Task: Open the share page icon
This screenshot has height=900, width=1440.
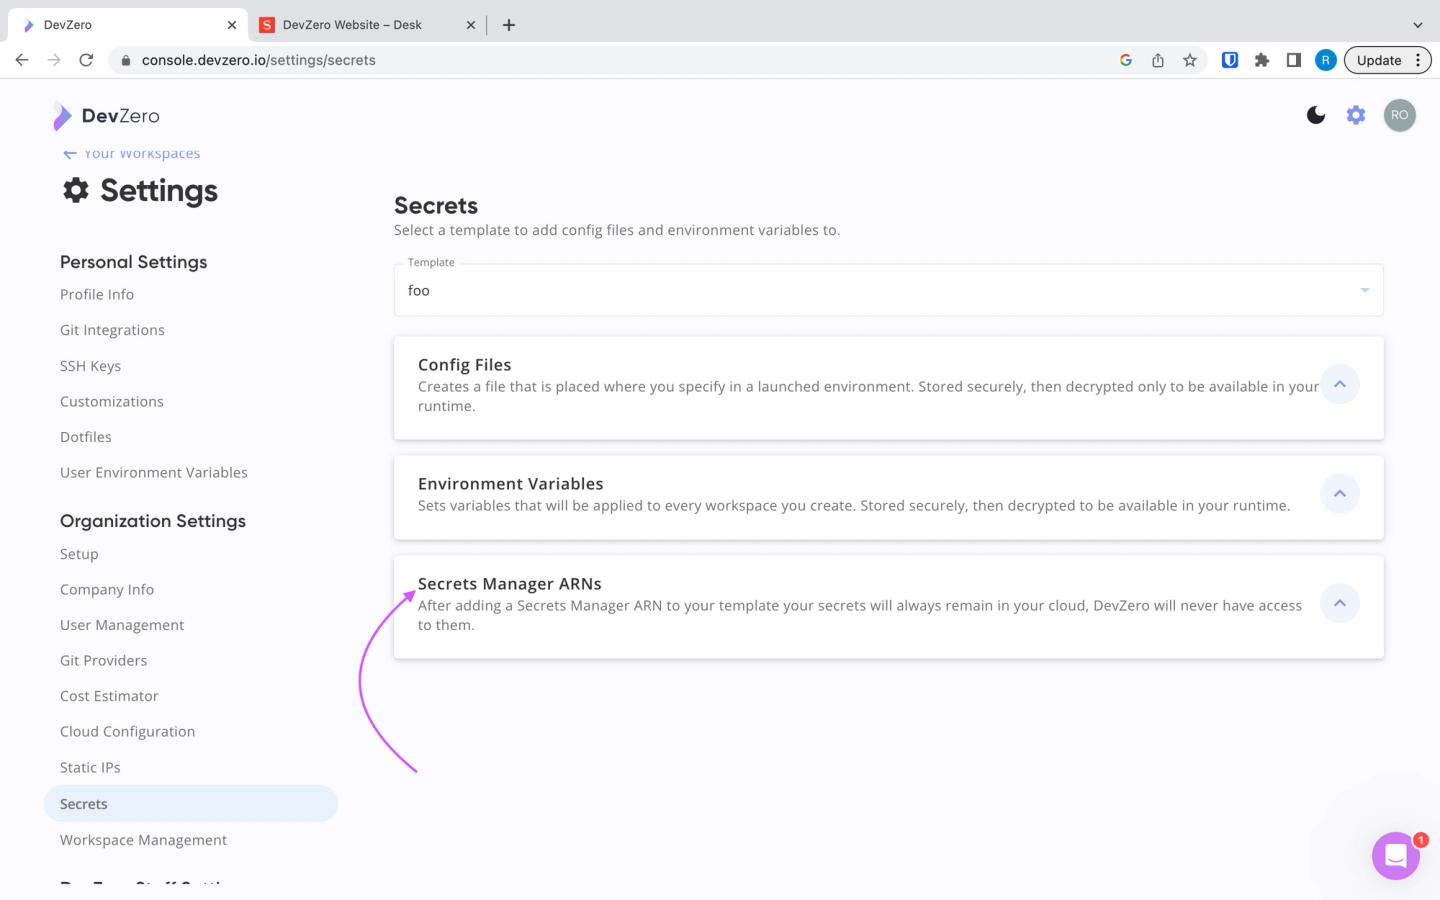Action: pos(1158,60)
